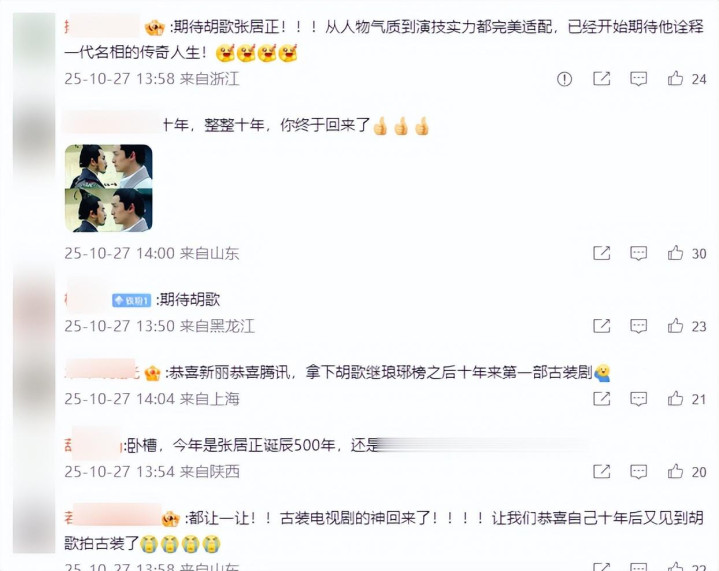Screen dimensions: 719x571
Task: Share the Shanghai comment about 琅琊榜
Action: pyautogui.click(x=601, y=399)
